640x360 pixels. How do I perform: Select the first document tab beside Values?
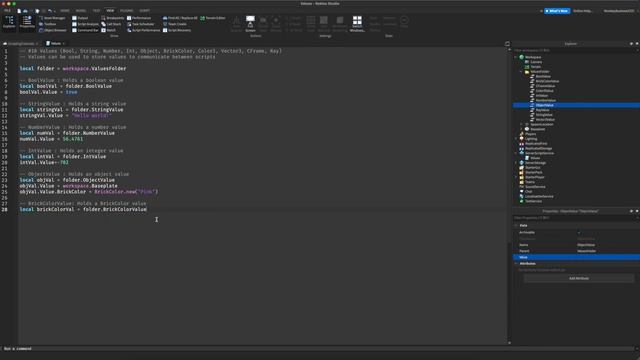click(x=20, y=43)
